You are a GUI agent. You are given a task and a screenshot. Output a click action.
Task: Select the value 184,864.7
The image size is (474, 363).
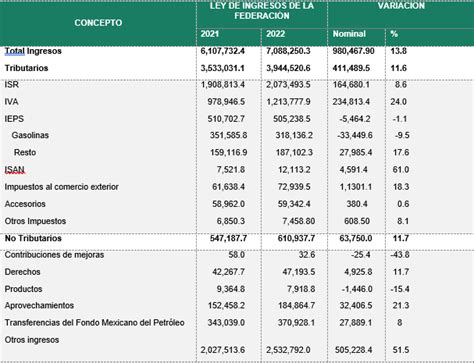(x=296, y=305)
